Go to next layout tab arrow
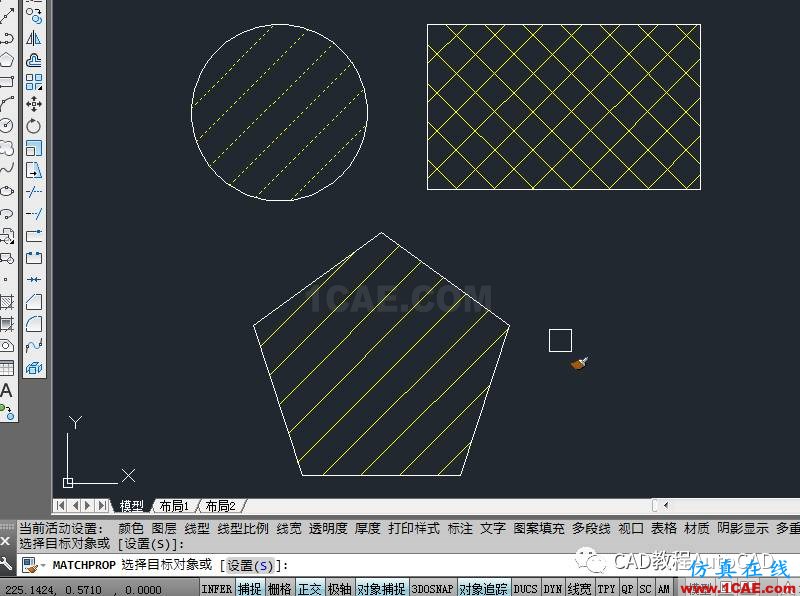 88,505
